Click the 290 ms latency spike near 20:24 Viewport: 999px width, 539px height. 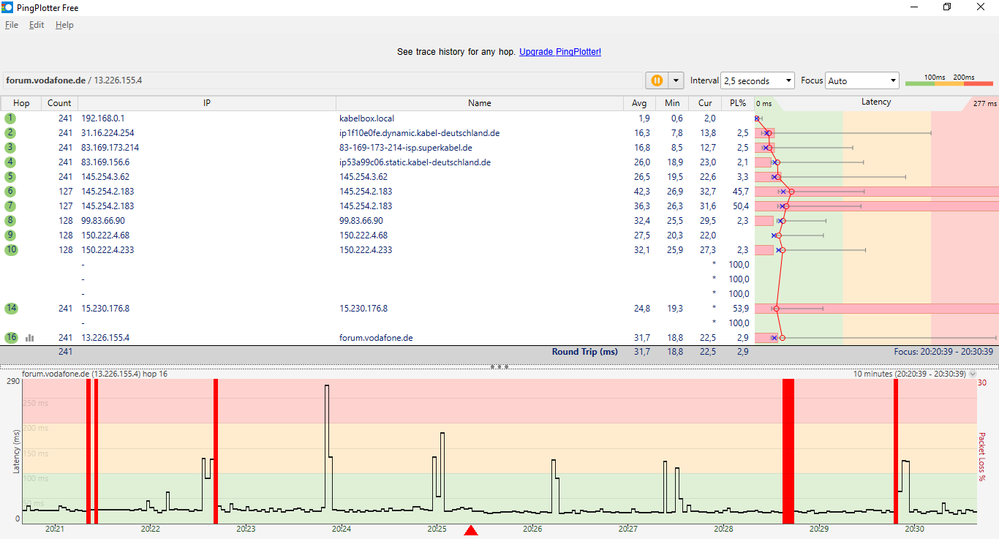tap(327, 420)
